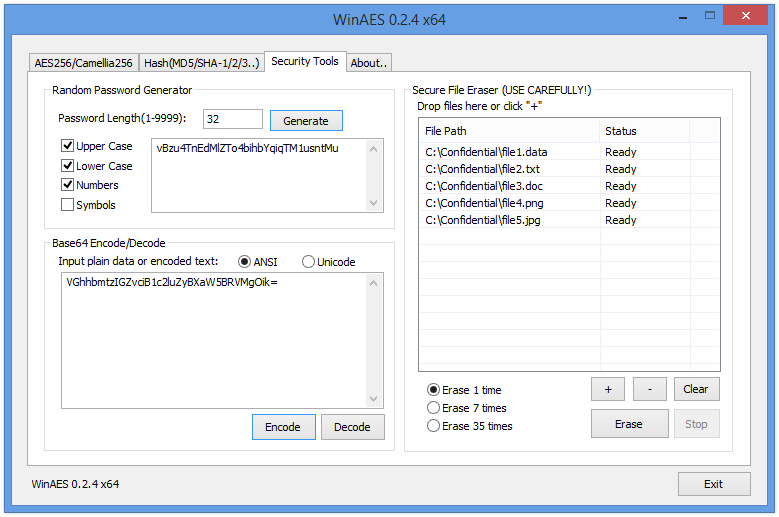Click the Encode button
Image resolution: width=779 pixels, height=517 pixels.
tap(282, 427)
